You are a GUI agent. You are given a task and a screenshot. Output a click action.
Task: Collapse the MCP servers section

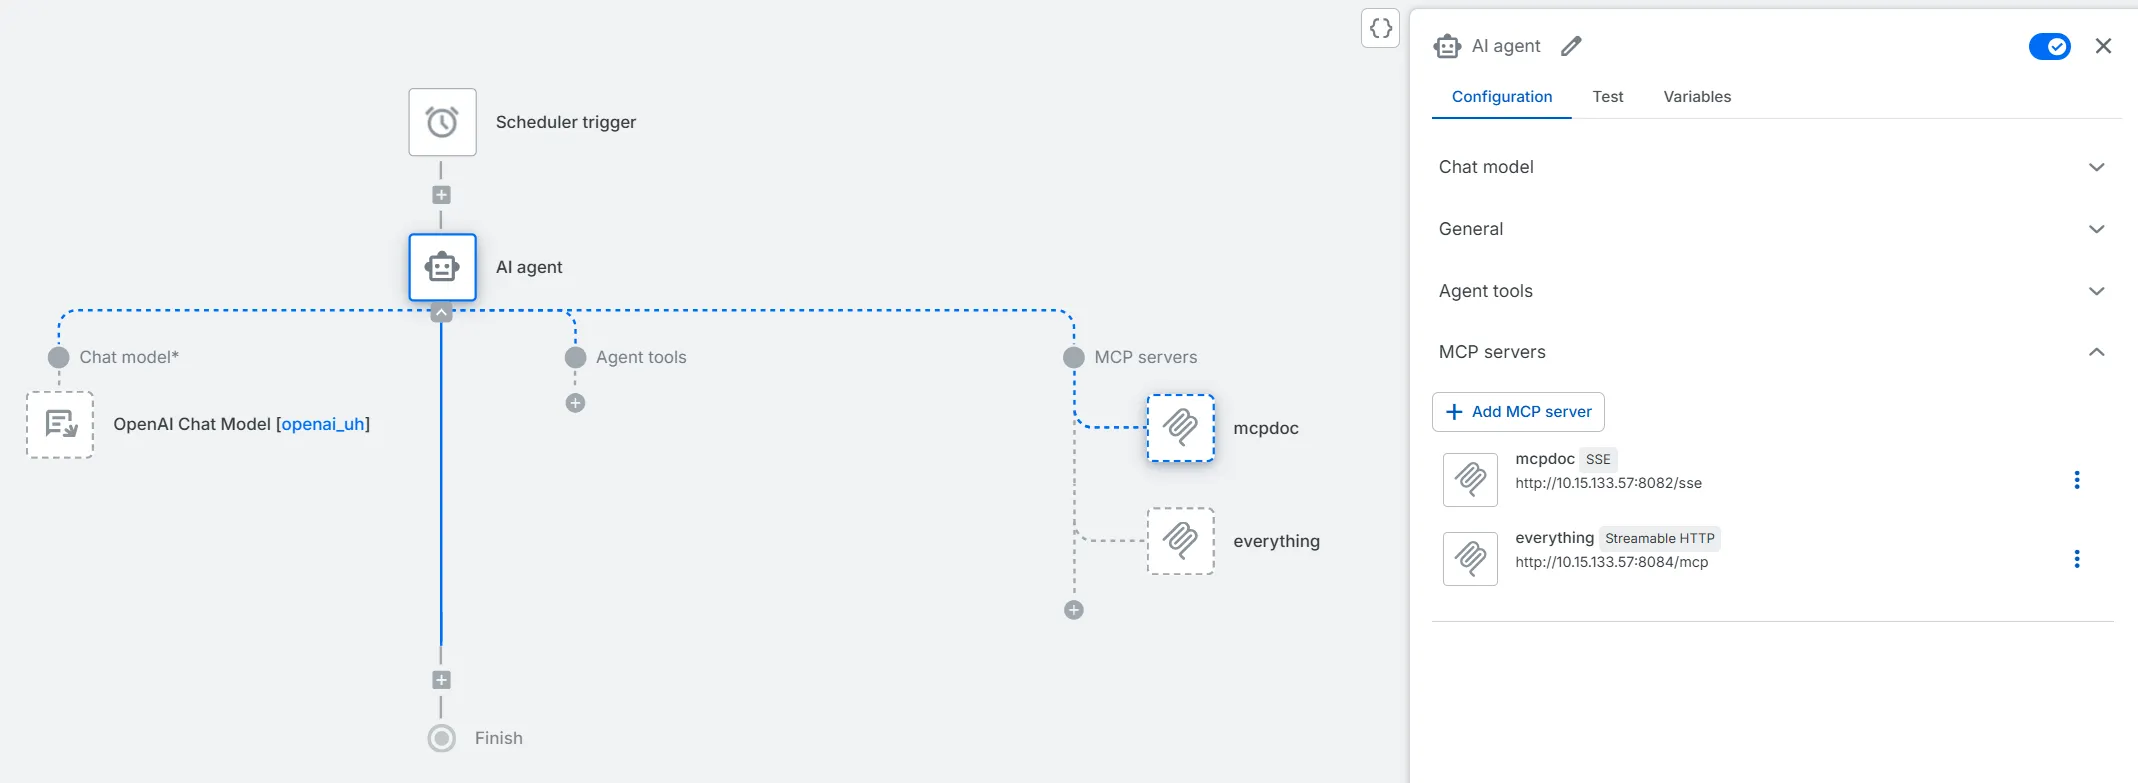pos(2096,352)
